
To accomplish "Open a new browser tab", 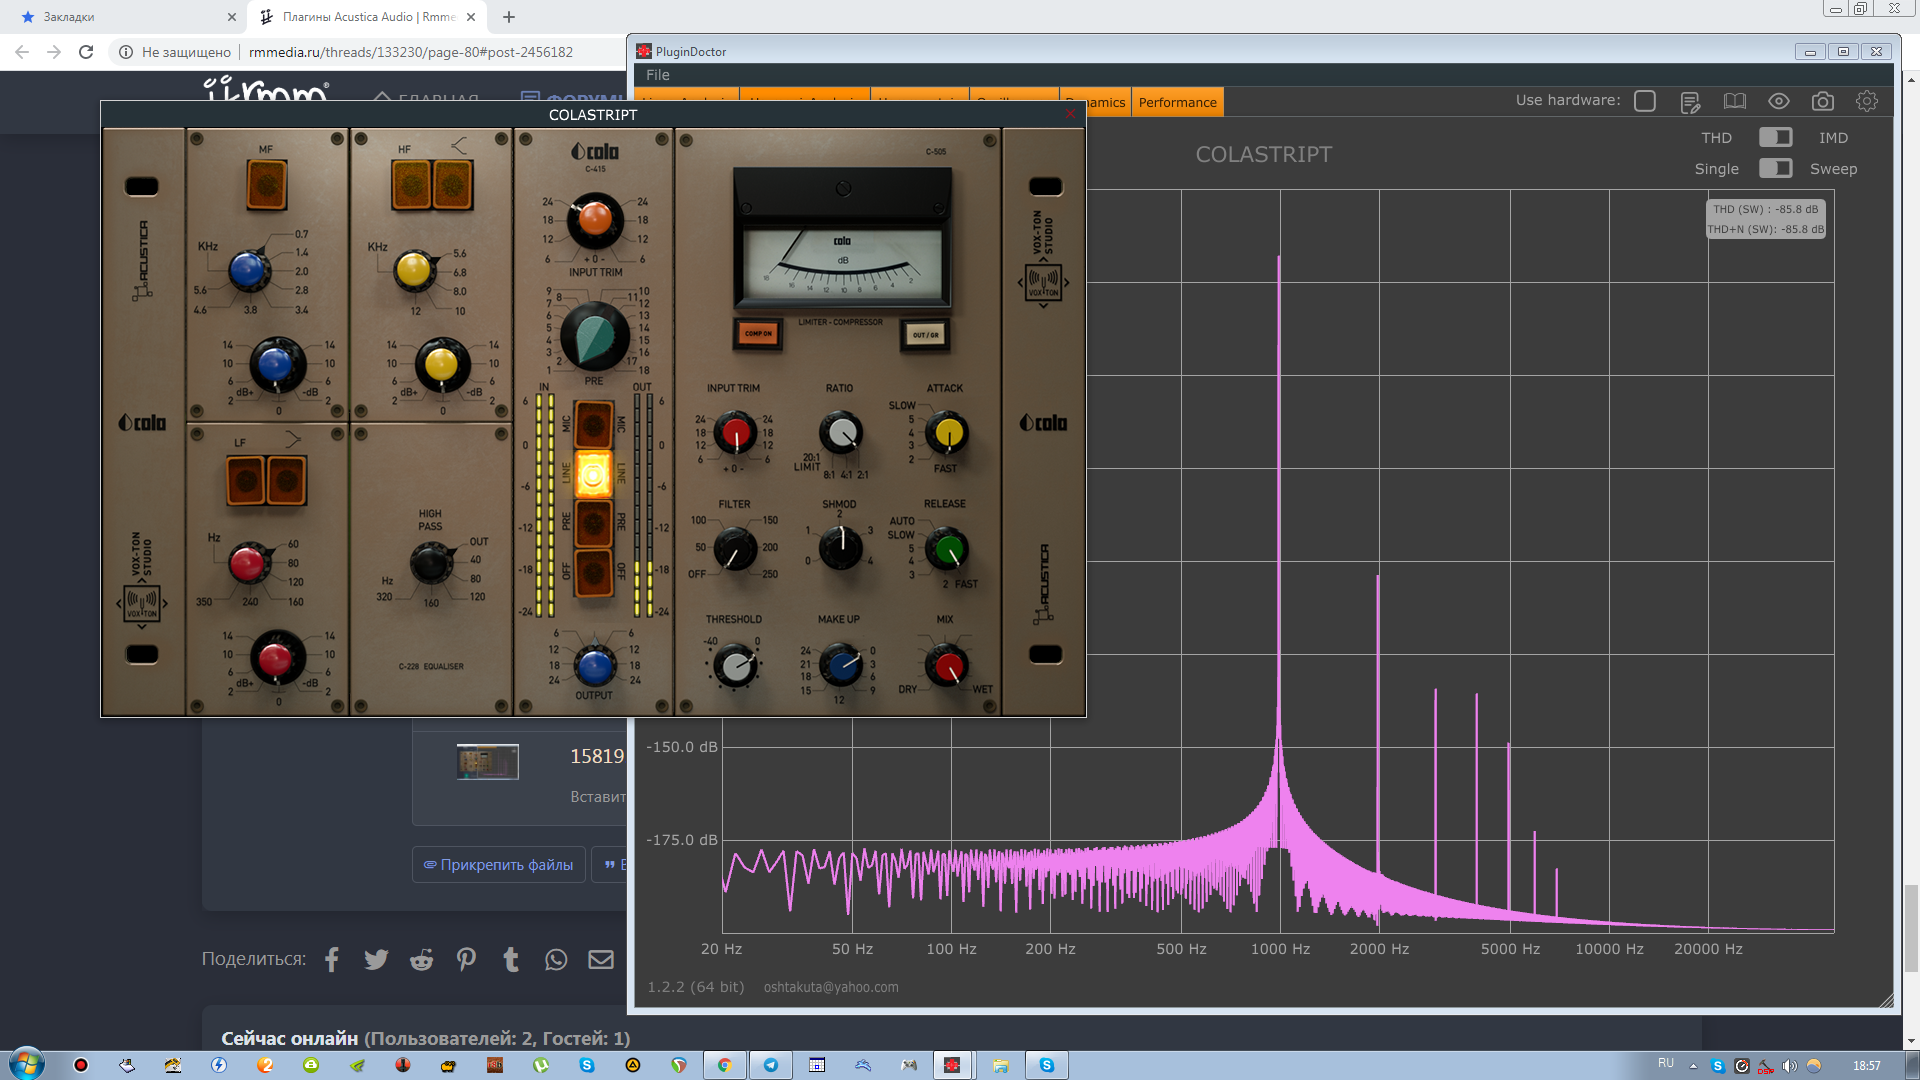I will [x=509, y=17].
